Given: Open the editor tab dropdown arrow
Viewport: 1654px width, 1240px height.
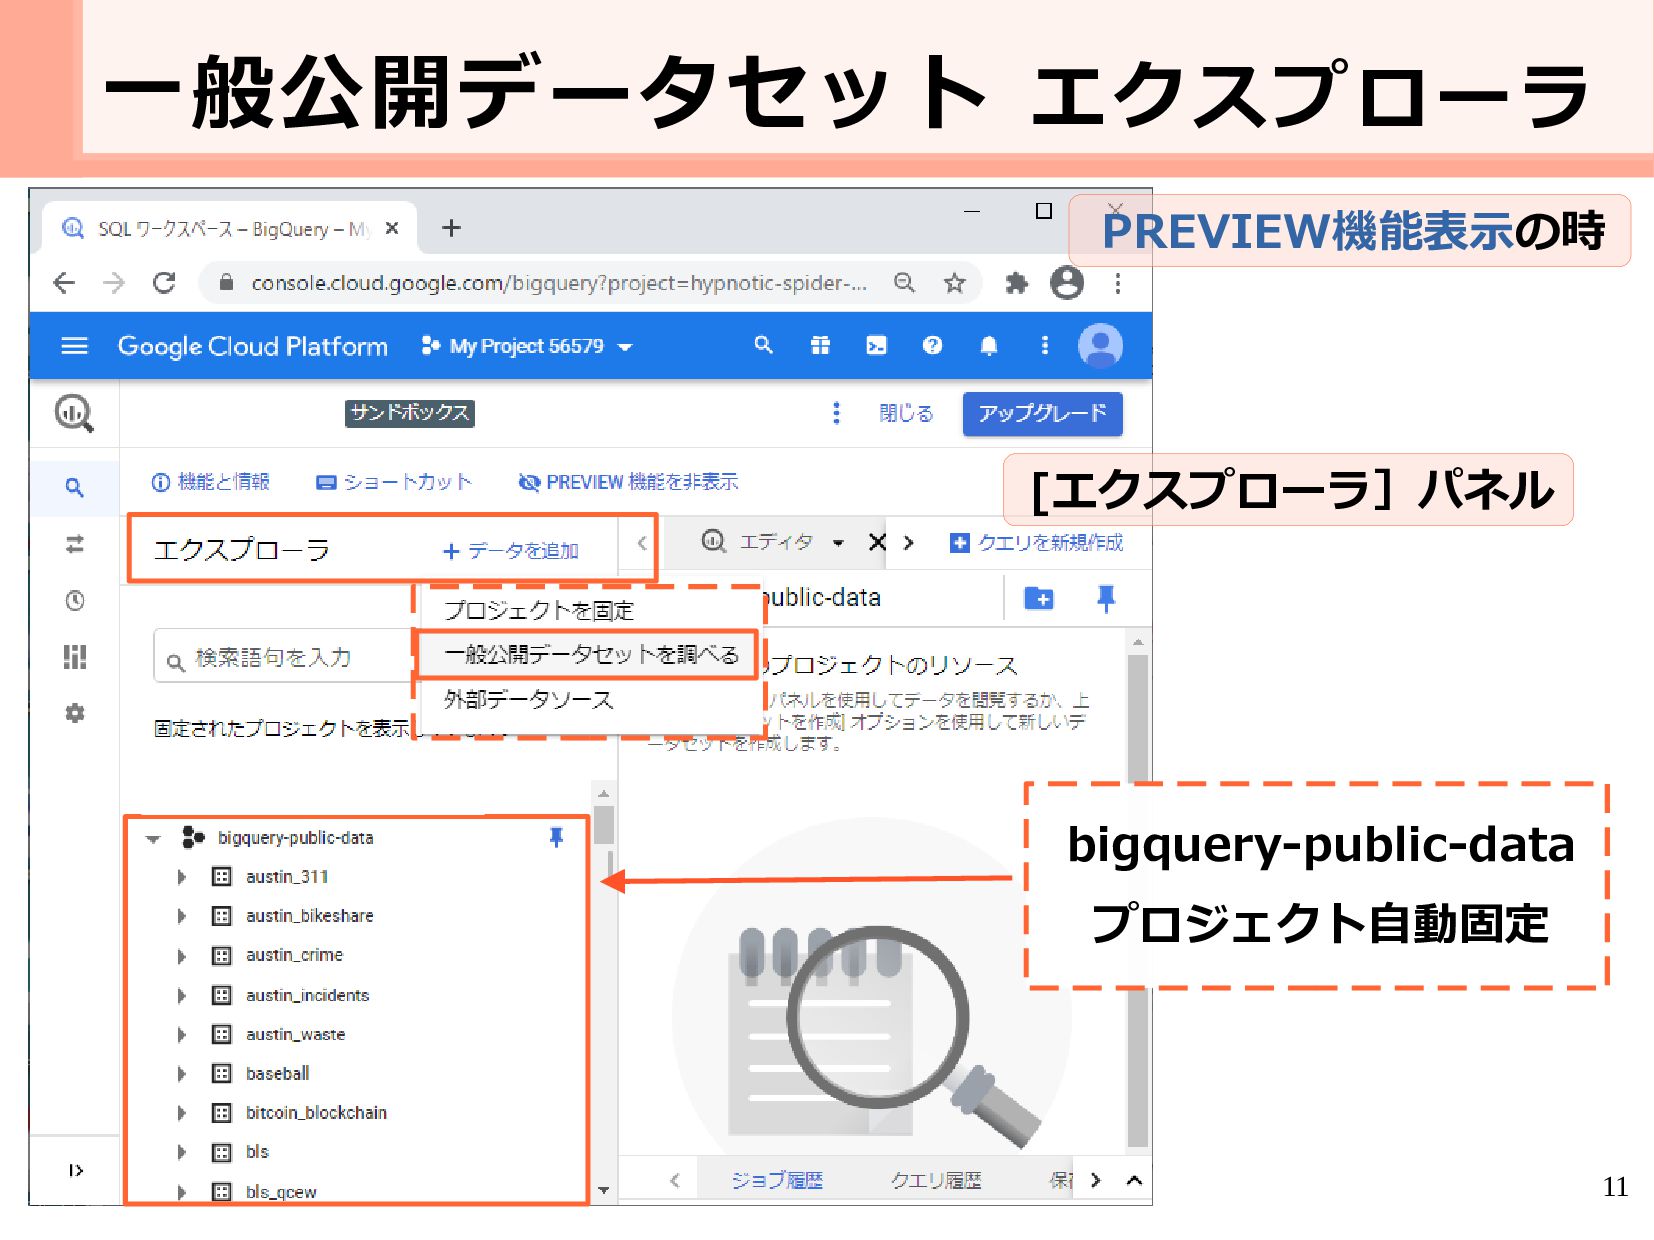Looking at the screenshot, I should pos(838,543).
